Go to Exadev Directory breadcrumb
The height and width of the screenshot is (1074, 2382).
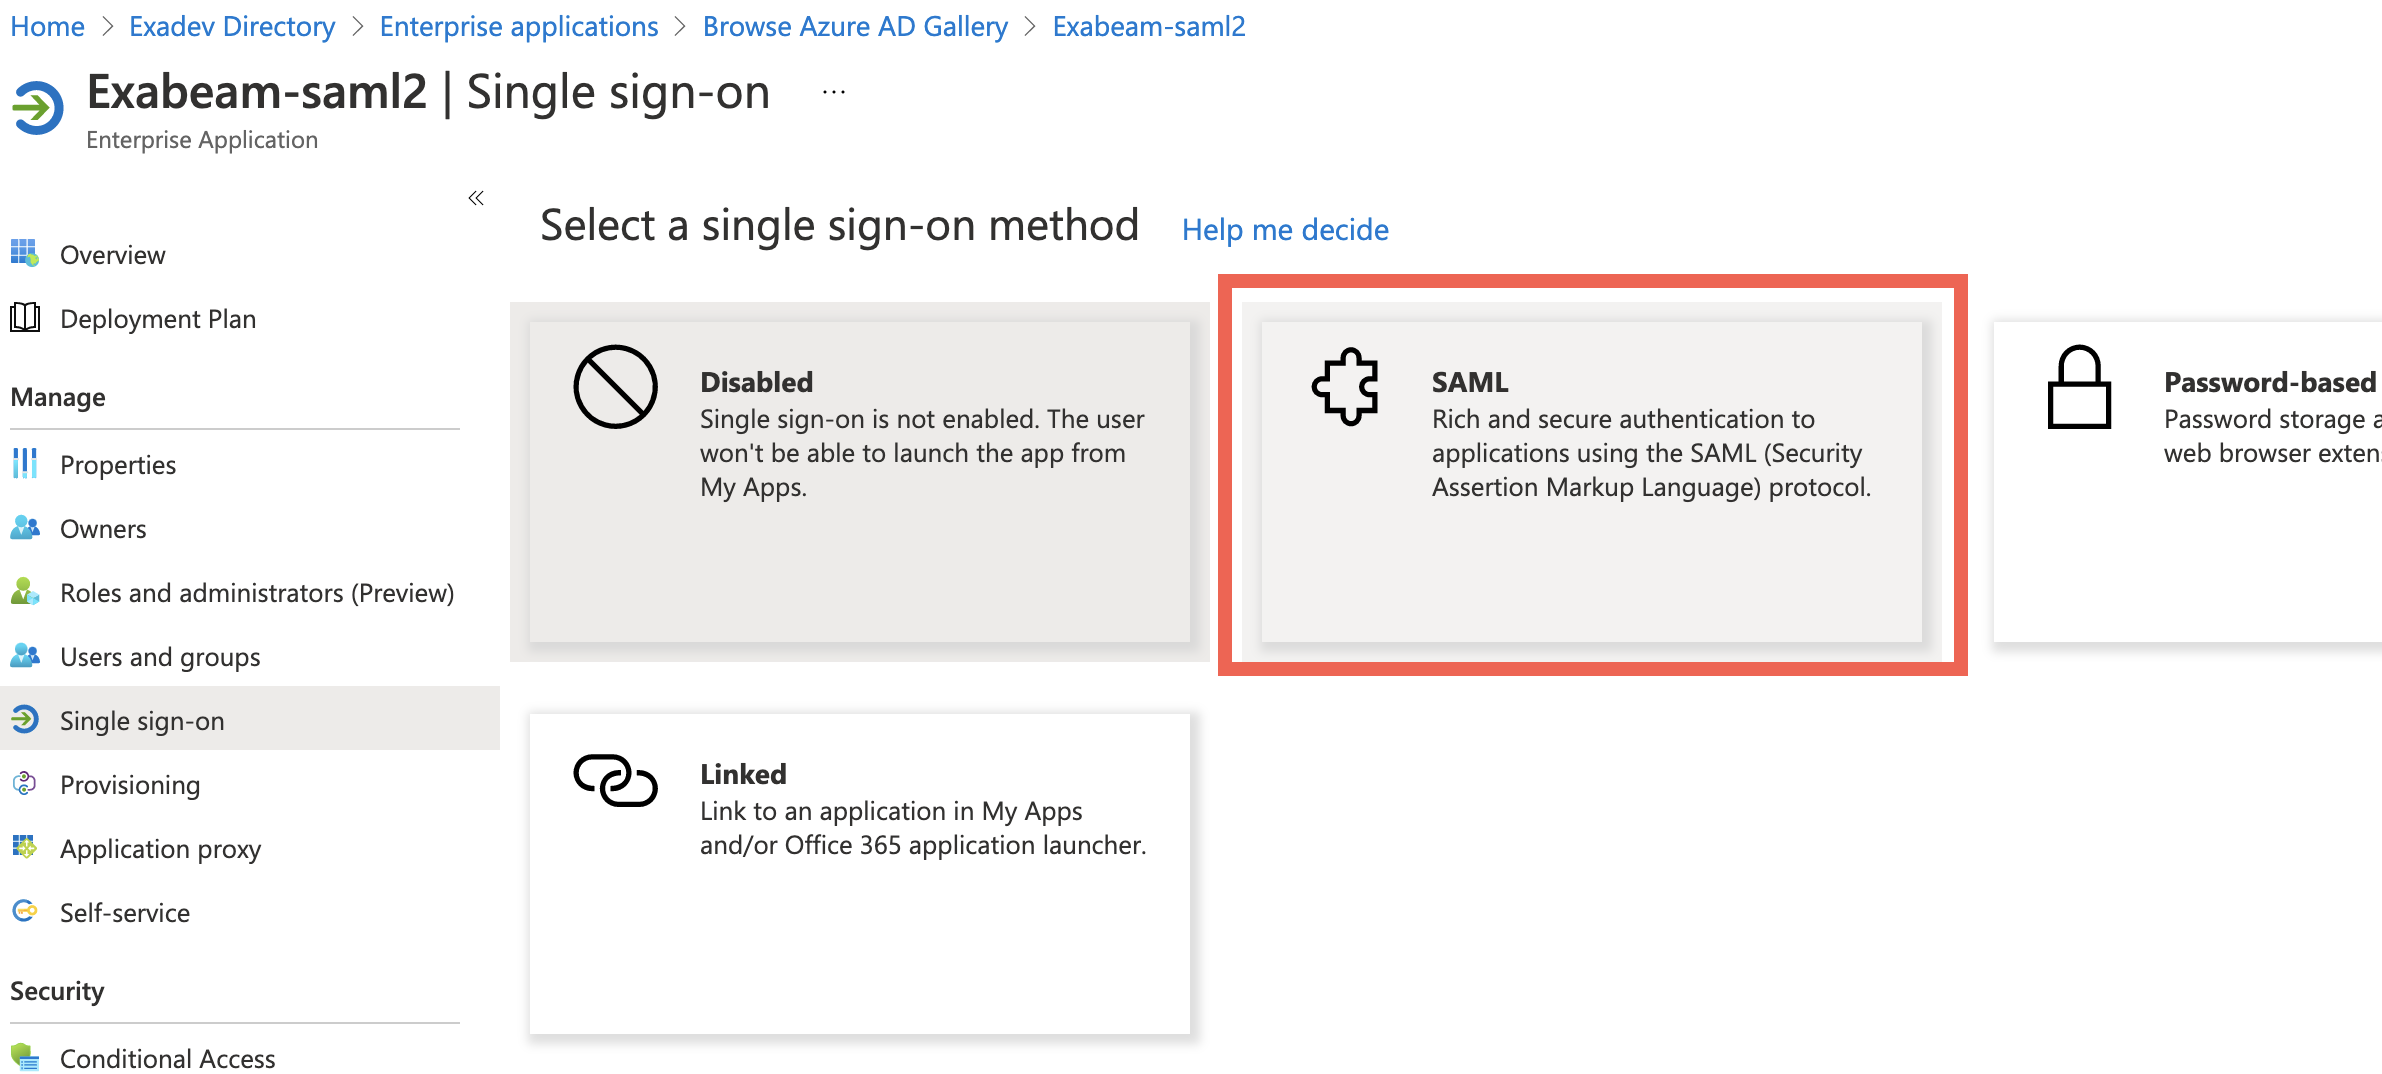click(x=232, y=26)
